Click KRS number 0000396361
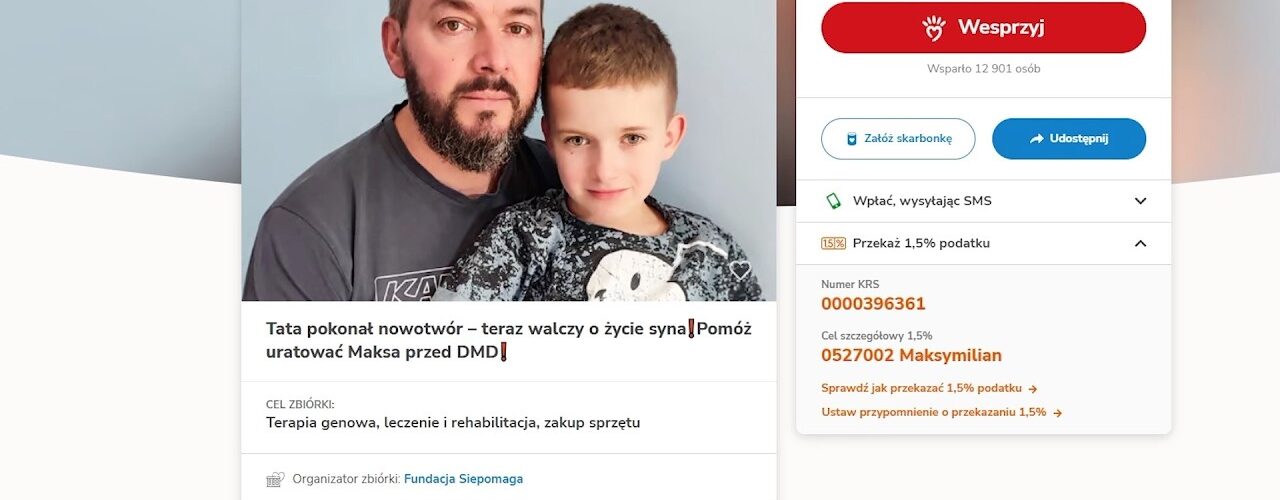This screenshot has width=1280, height=500. point(873,304)
